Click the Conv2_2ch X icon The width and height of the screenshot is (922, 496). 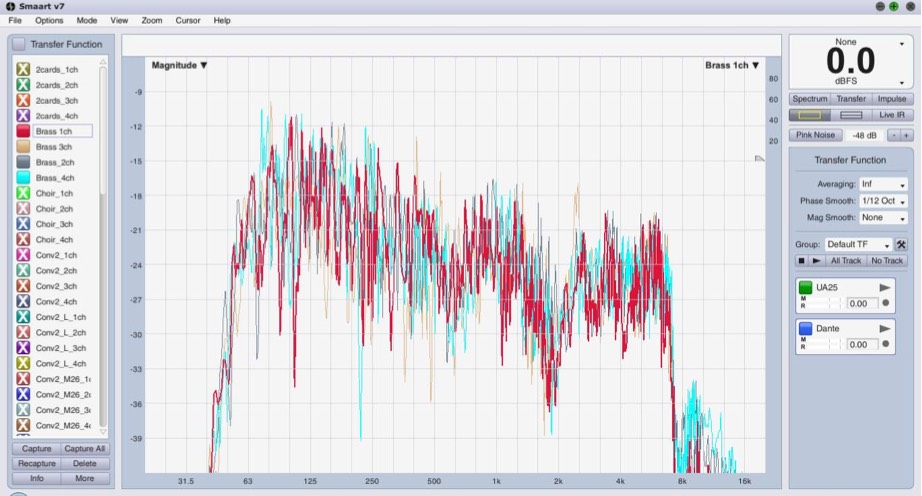pyautogui.click(x=23, y=270)
